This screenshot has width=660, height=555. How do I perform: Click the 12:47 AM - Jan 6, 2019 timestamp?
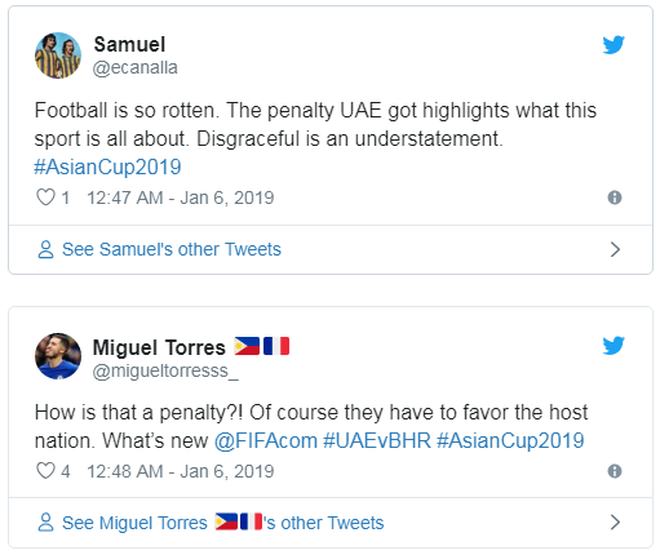[180, 198]
